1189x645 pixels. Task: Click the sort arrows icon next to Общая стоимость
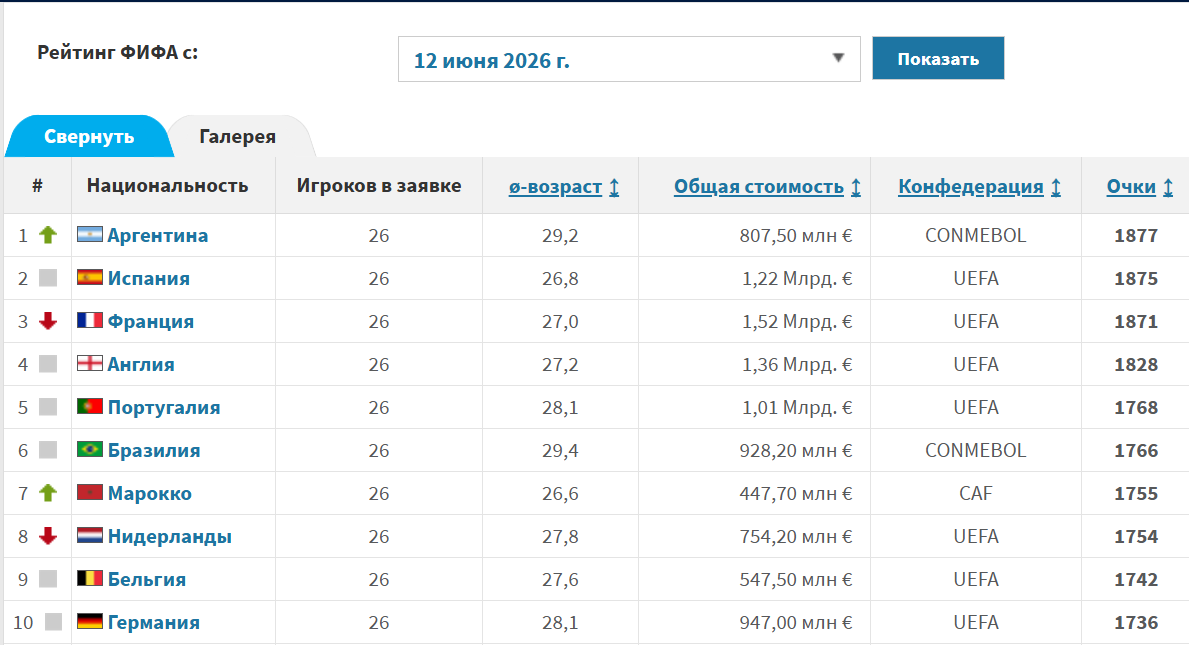click(855, 186)
